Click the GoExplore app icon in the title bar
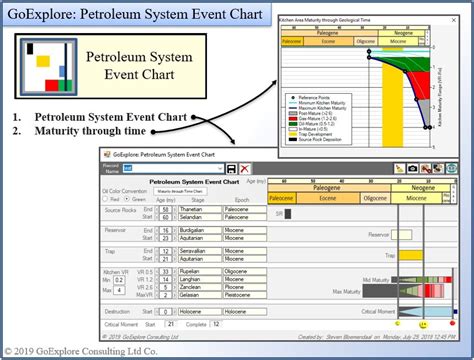This screenshot has height=360, width=474. pyautogui.click(x=107, y=154)
